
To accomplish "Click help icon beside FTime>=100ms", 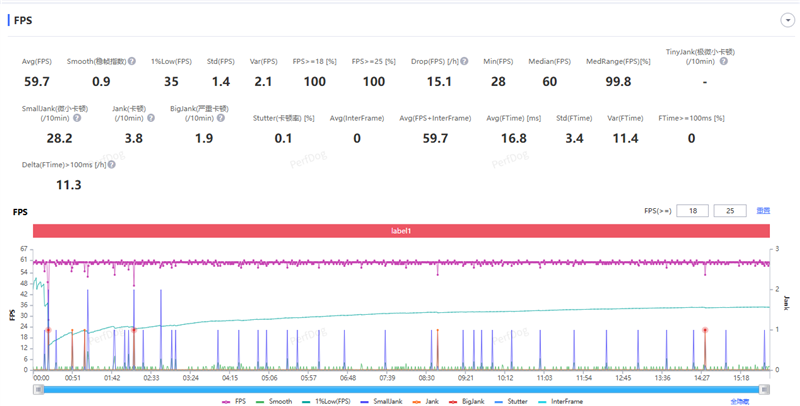I will 731,118.
